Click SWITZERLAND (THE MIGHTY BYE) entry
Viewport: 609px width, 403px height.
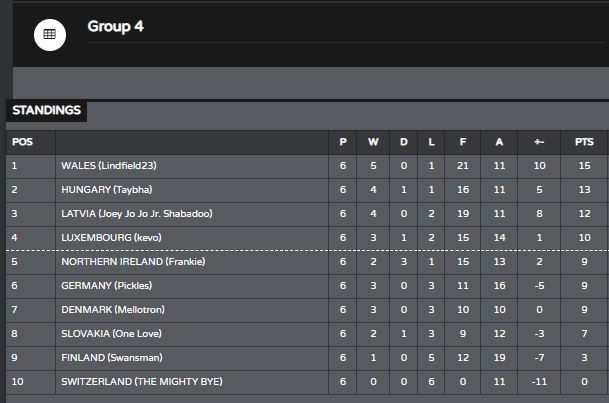click(142, 382)
